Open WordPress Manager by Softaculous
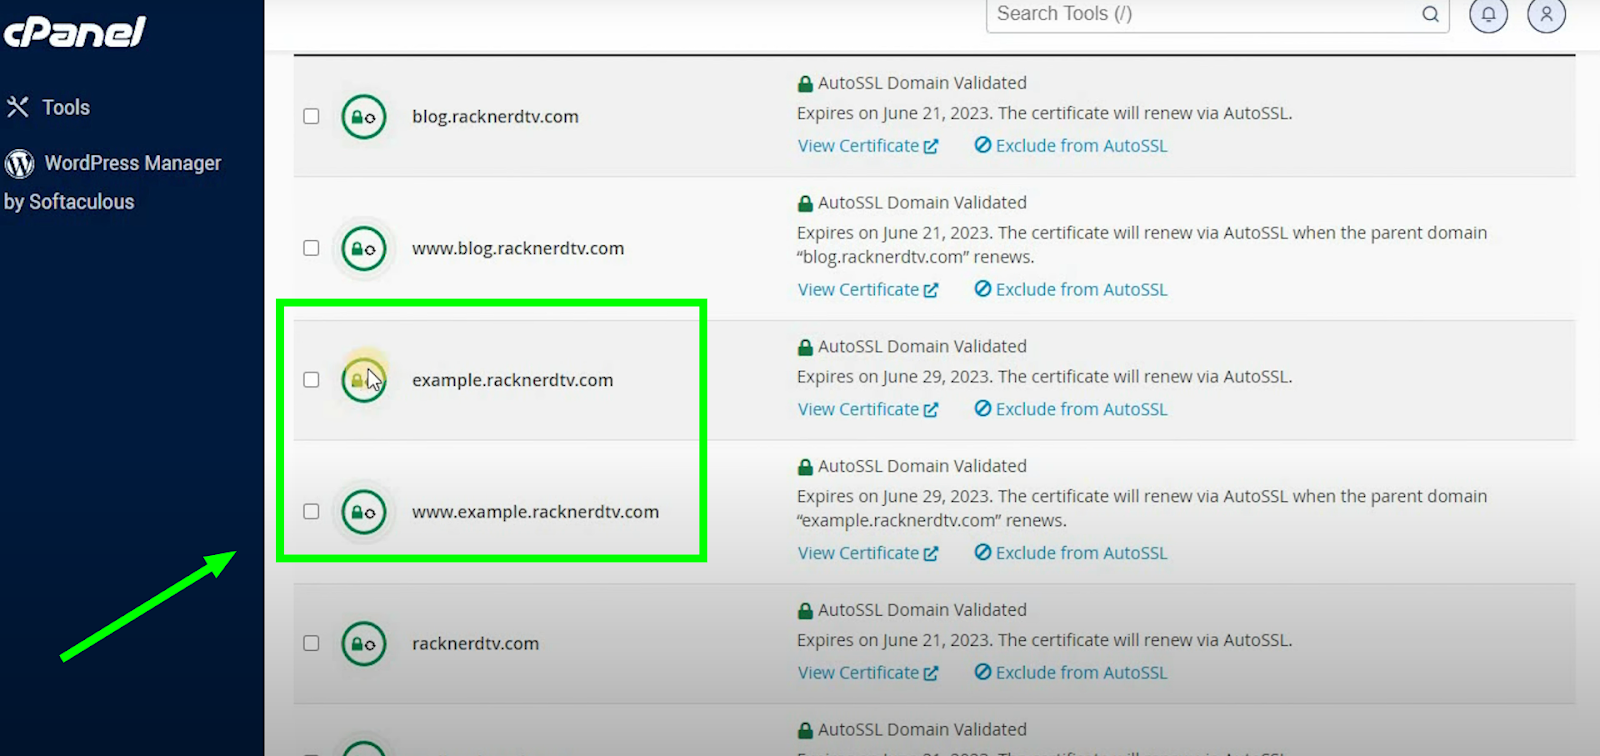Screen dimensions: 1600x756 pyautogui.click(x=112, y=182)
